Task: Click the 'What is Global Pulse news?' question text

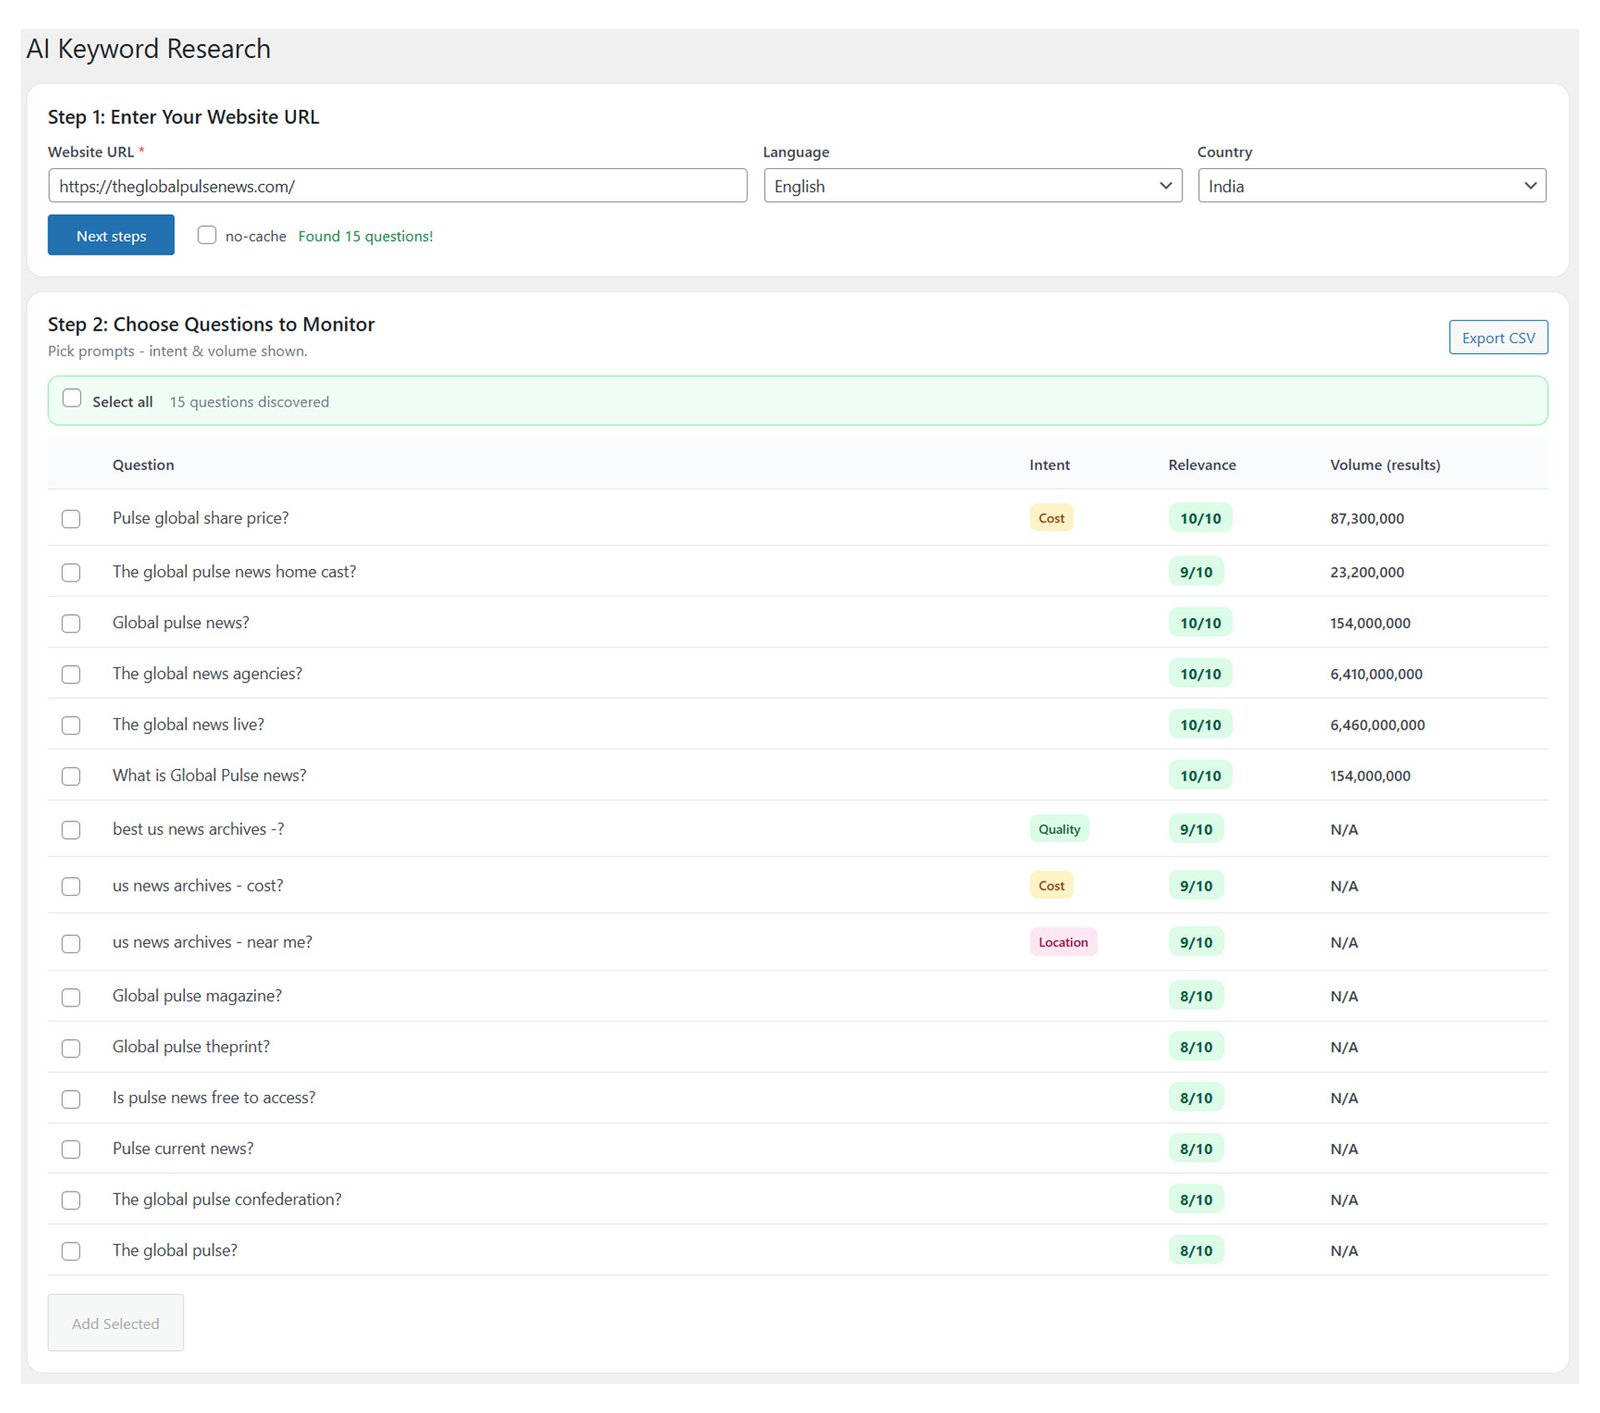Action: pyautogui.click(x=209, y=776)
